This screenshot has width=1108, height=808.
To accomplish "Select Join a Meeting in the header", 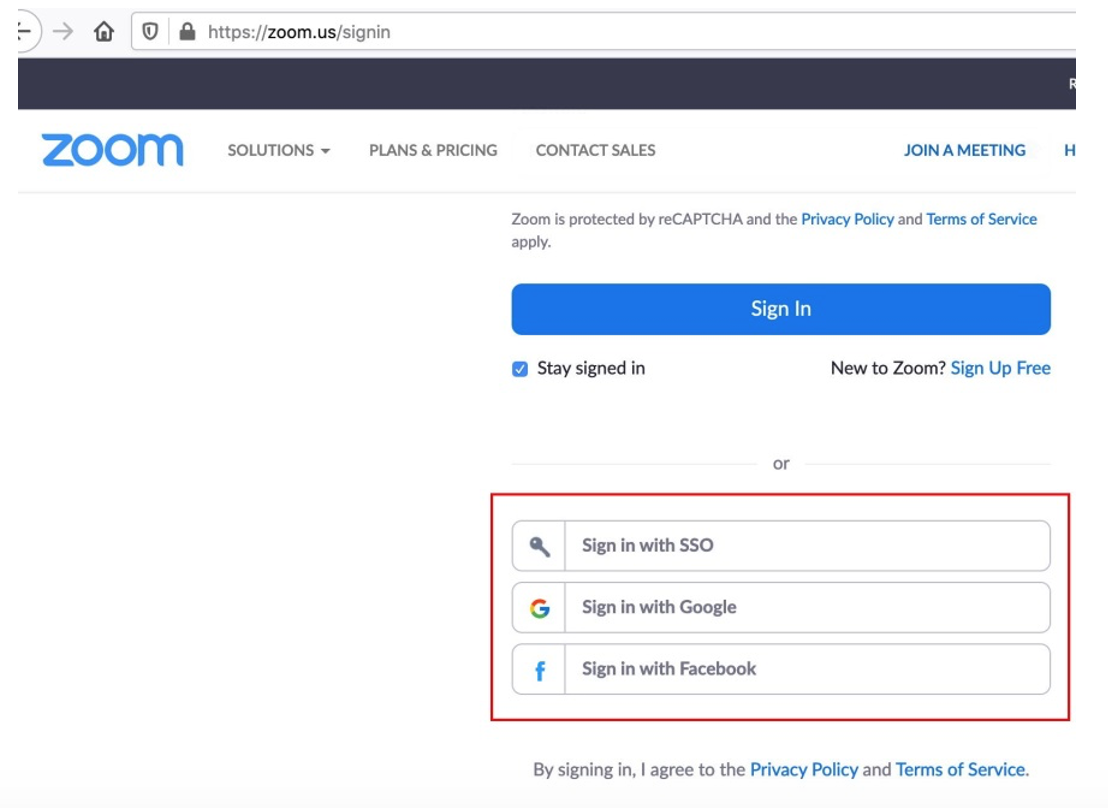I will pyautogui.click(x=964, y=150).
